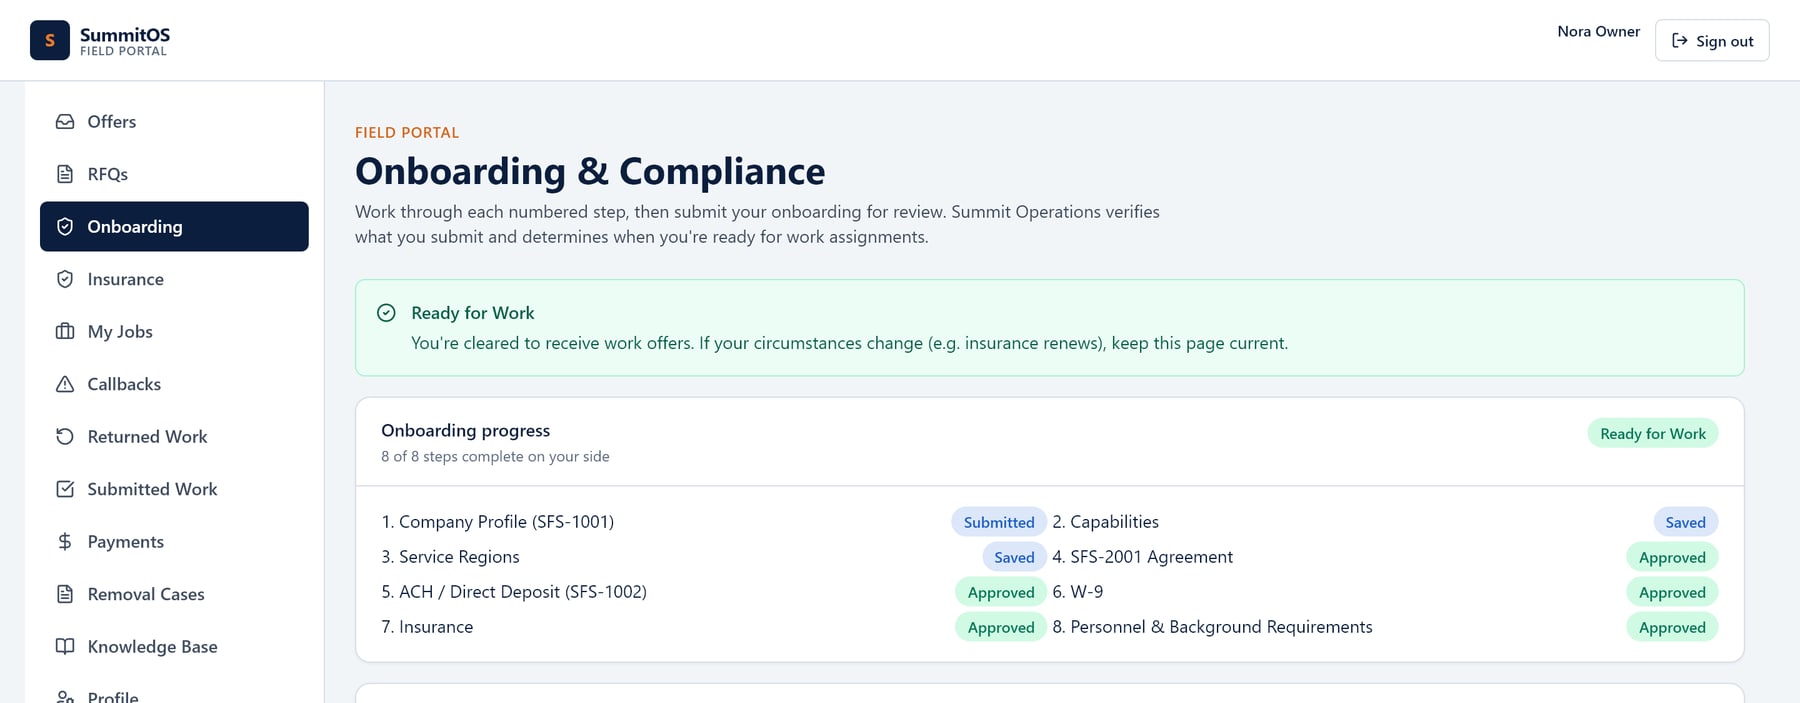Open step 7 Insurance in progress list
The width and height of the screenshot is (1800, 703).
(427, 627)
